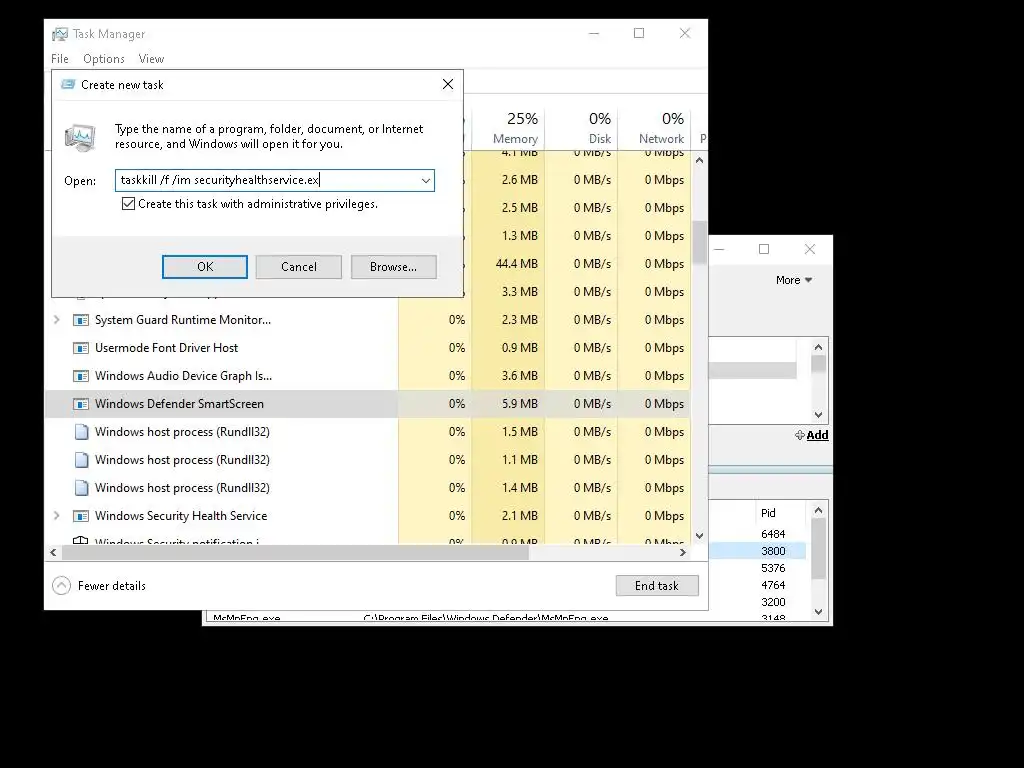1024x768 pixels.
Task: Click horizontal scroll right arrow in Task Manager
Action: tap(683, 552)
